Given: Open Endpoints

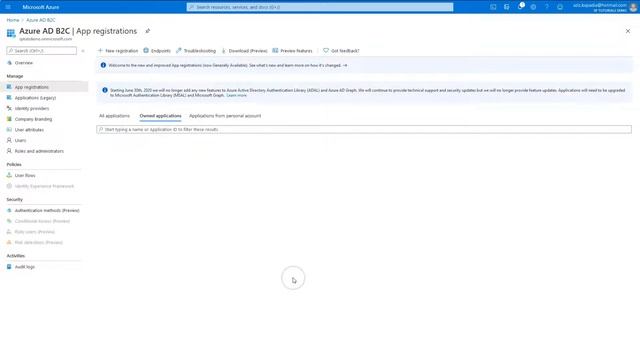Looking at the screenshot, I should point(157,51).
